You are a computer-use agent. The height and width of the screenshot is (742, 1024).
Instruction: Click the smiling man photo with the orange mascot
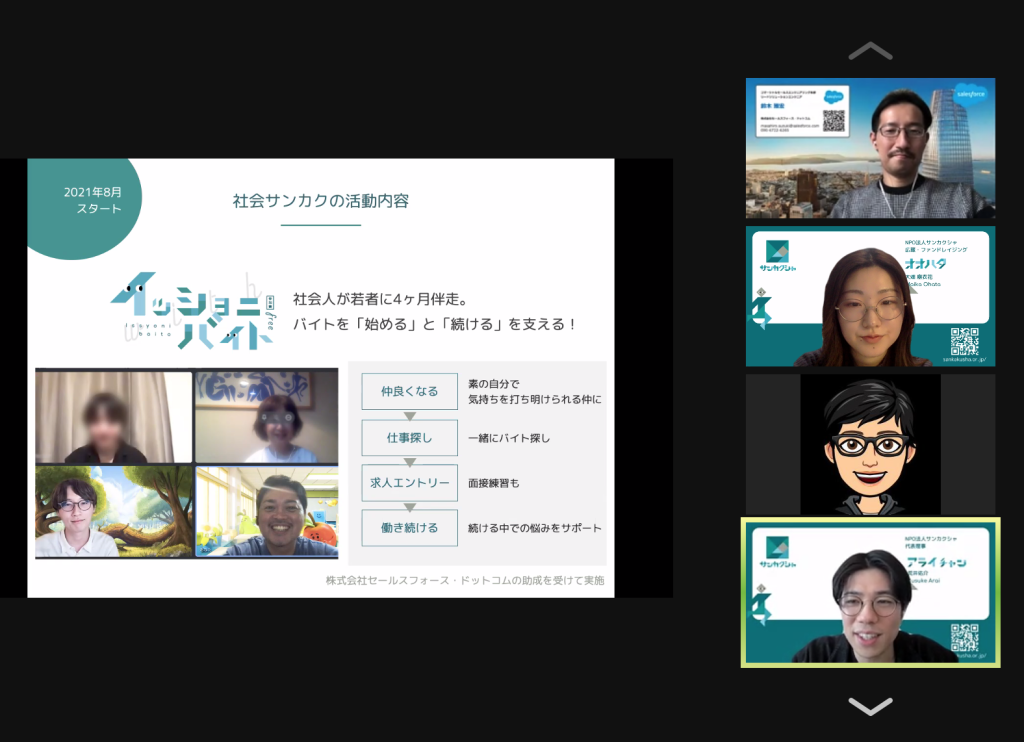pyautogui.click(x=267, y=511)
